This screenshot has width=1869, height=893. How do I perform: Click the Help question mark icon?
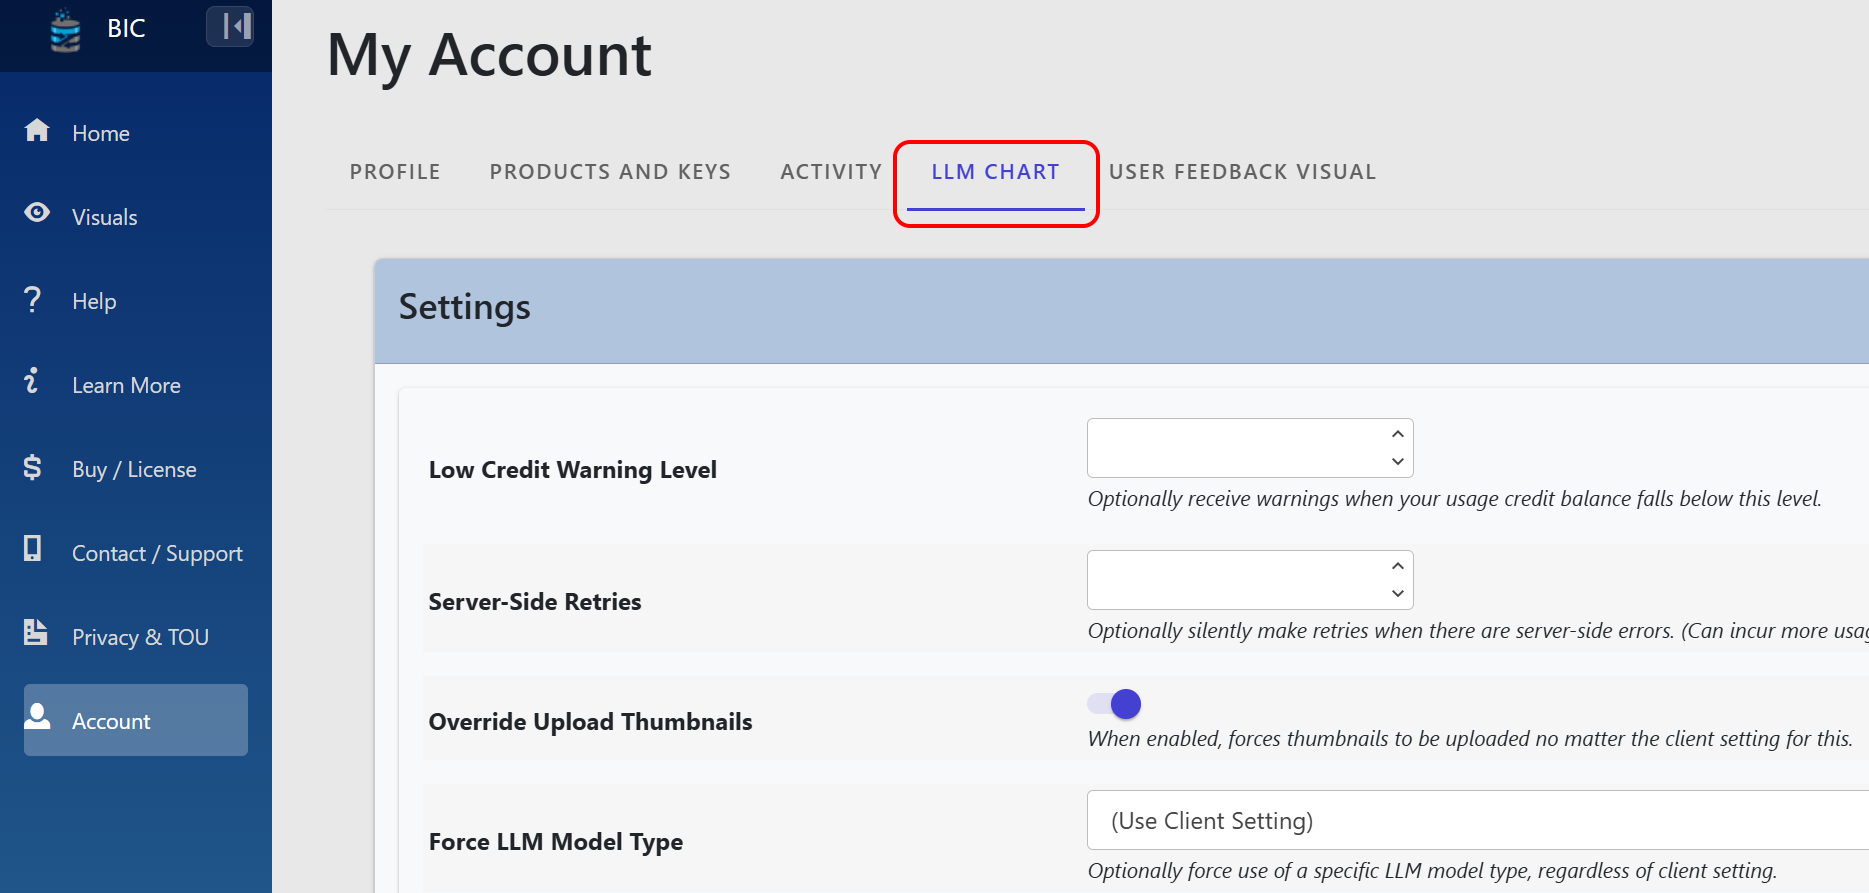pos(33,298)
